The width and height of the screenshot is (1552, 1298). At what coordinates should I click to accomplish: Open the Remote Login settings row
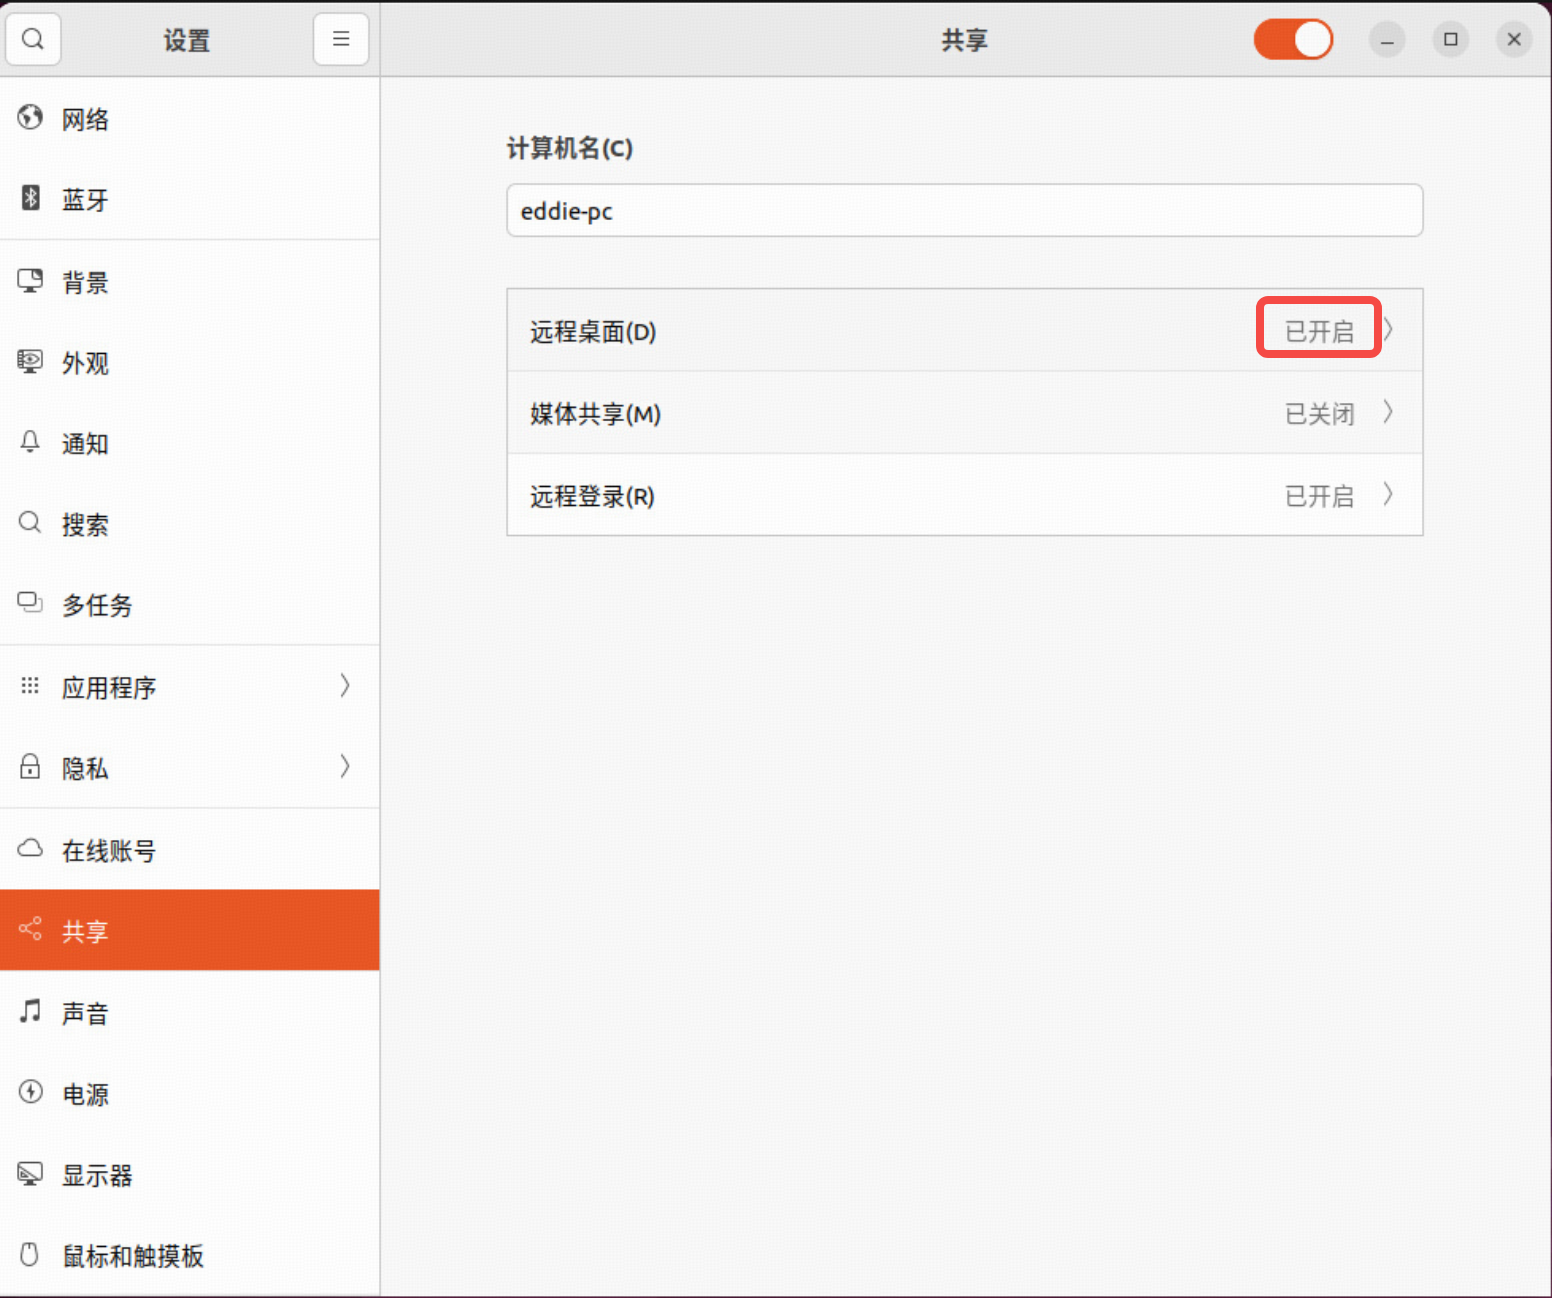coord(964,495)
